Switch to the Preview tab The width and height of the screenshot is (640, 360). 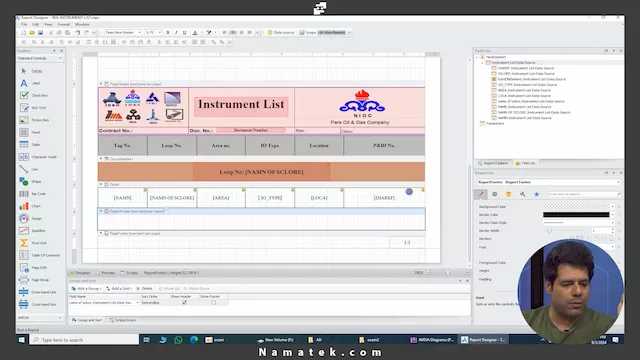coord(106,273)
